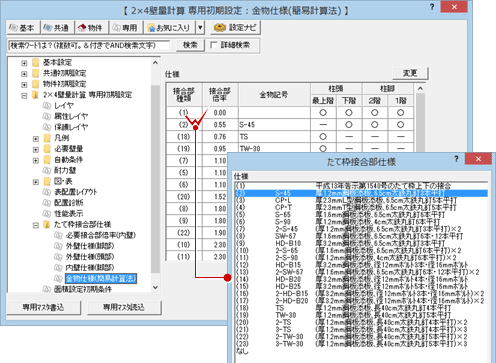Click the 表配置レイアウト item icon

pos(47,192)
